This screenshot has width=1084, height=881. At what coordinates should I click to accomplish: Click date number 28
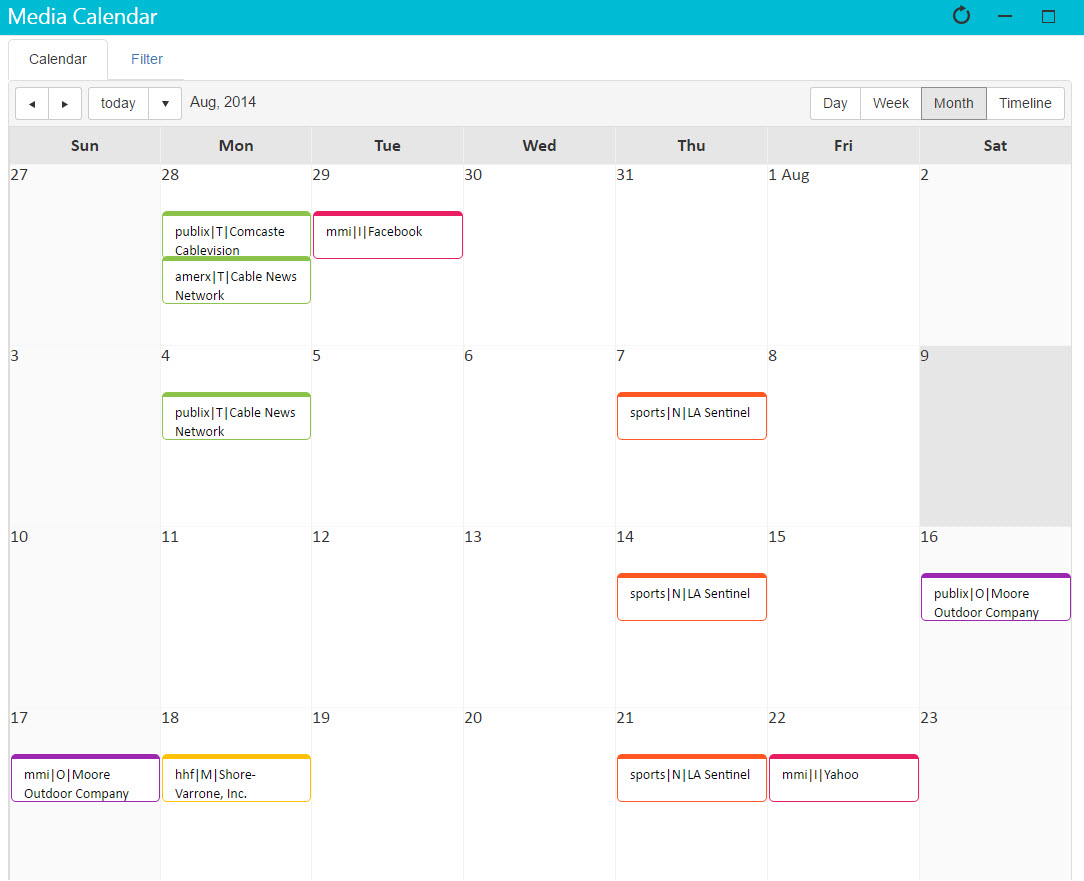(x=170, y=175)
